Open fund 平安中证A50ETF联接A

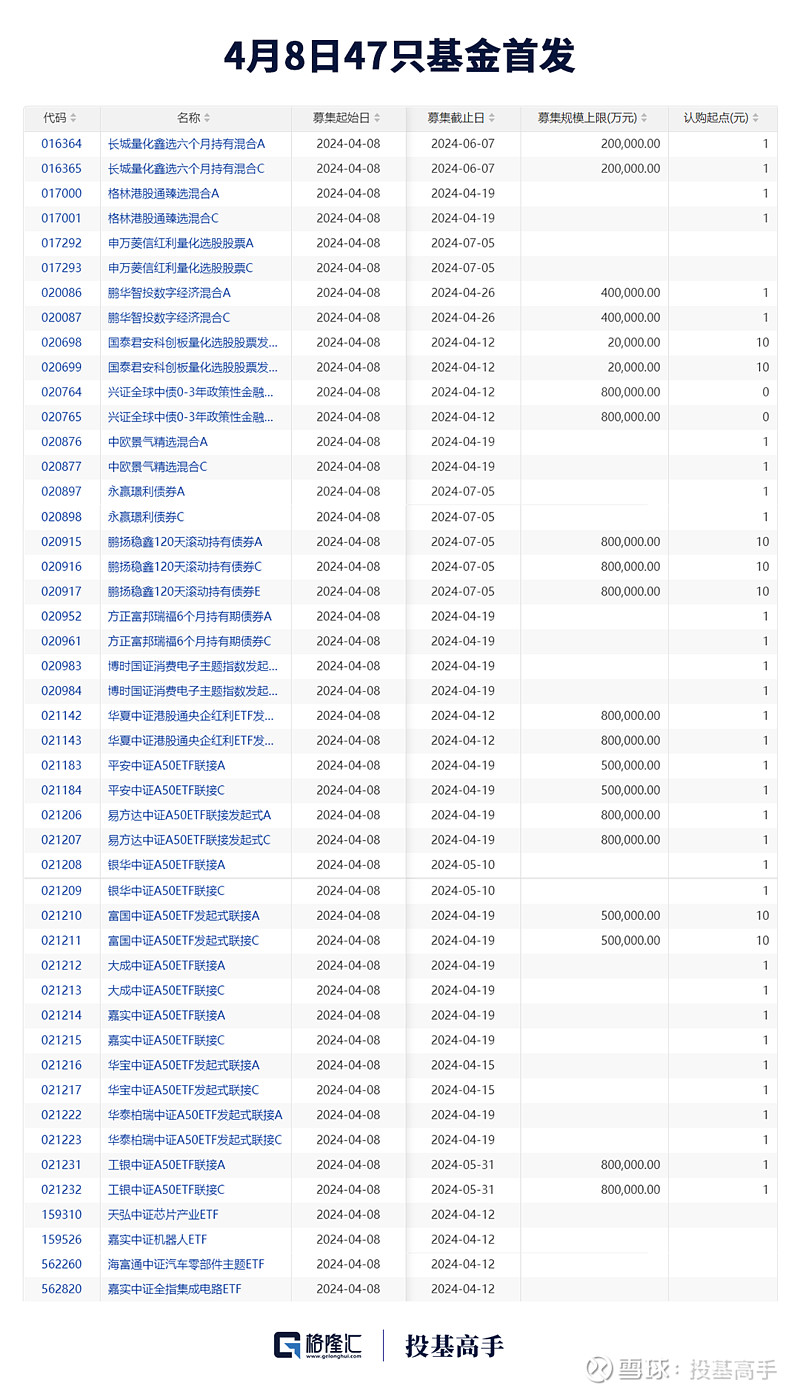(x=167, y=766)
